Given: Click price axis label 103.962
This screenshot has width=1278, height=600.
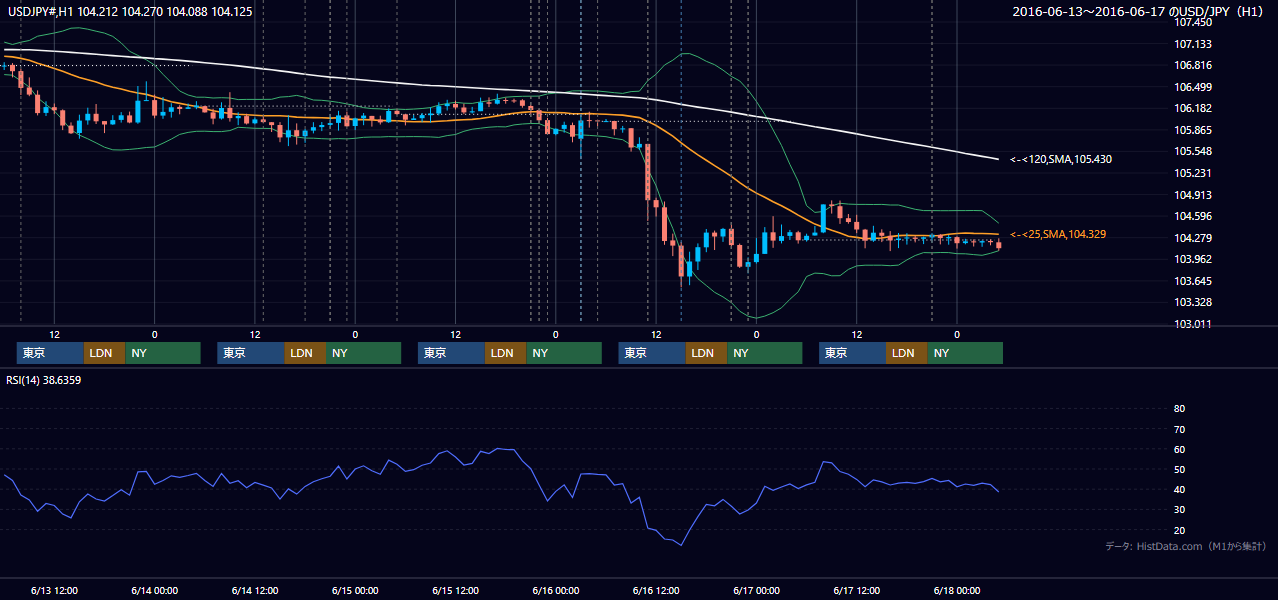Looking at the screenshot, I should pyautogui.click(x=1193, y=259).
